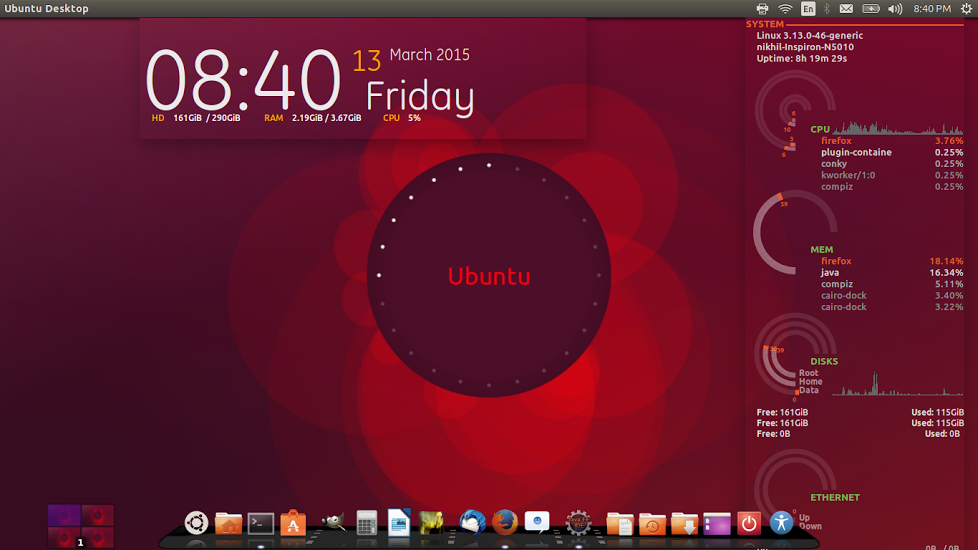Click the red Ubuntu text in circle
The image size is (978, 550).
[x=489, y=276]
